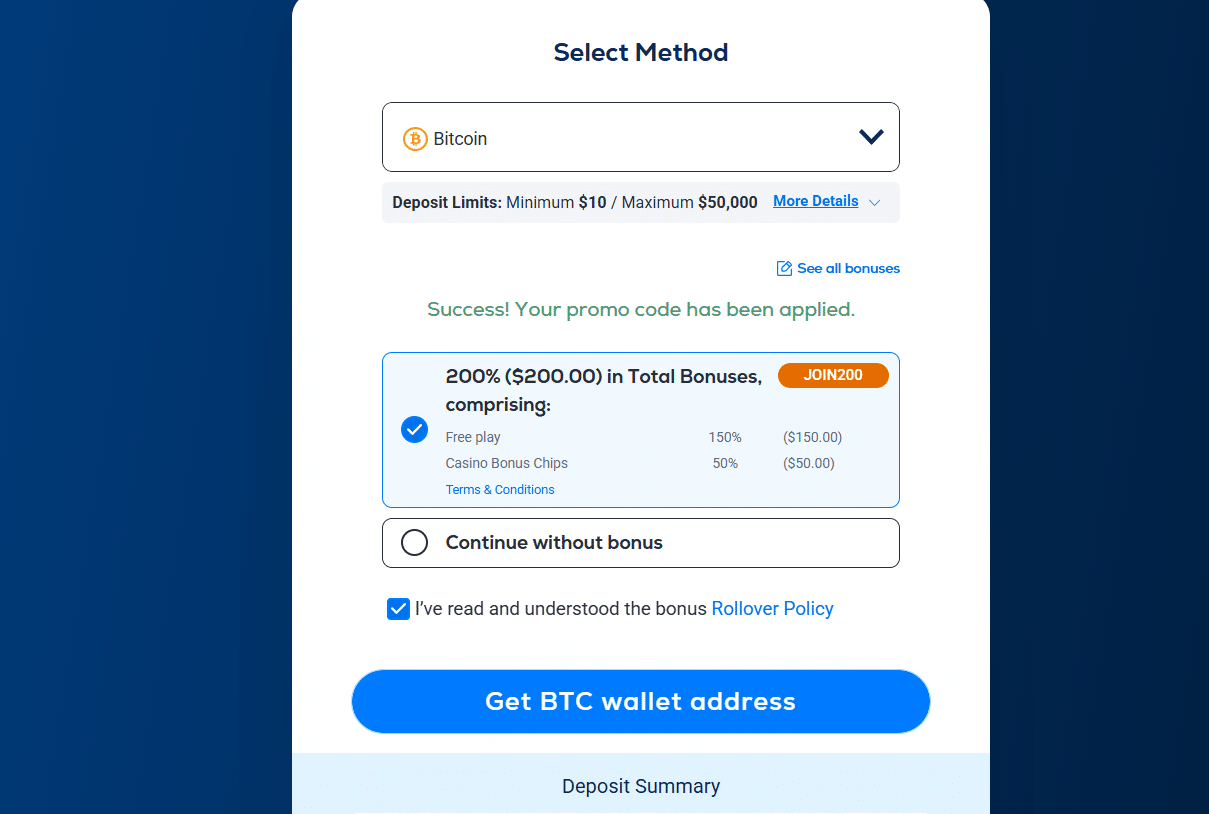Image resolution: width=1209 pixels, height=814 pixels.
Task: Click the chevron next to More Details
Action: (874, 202)
